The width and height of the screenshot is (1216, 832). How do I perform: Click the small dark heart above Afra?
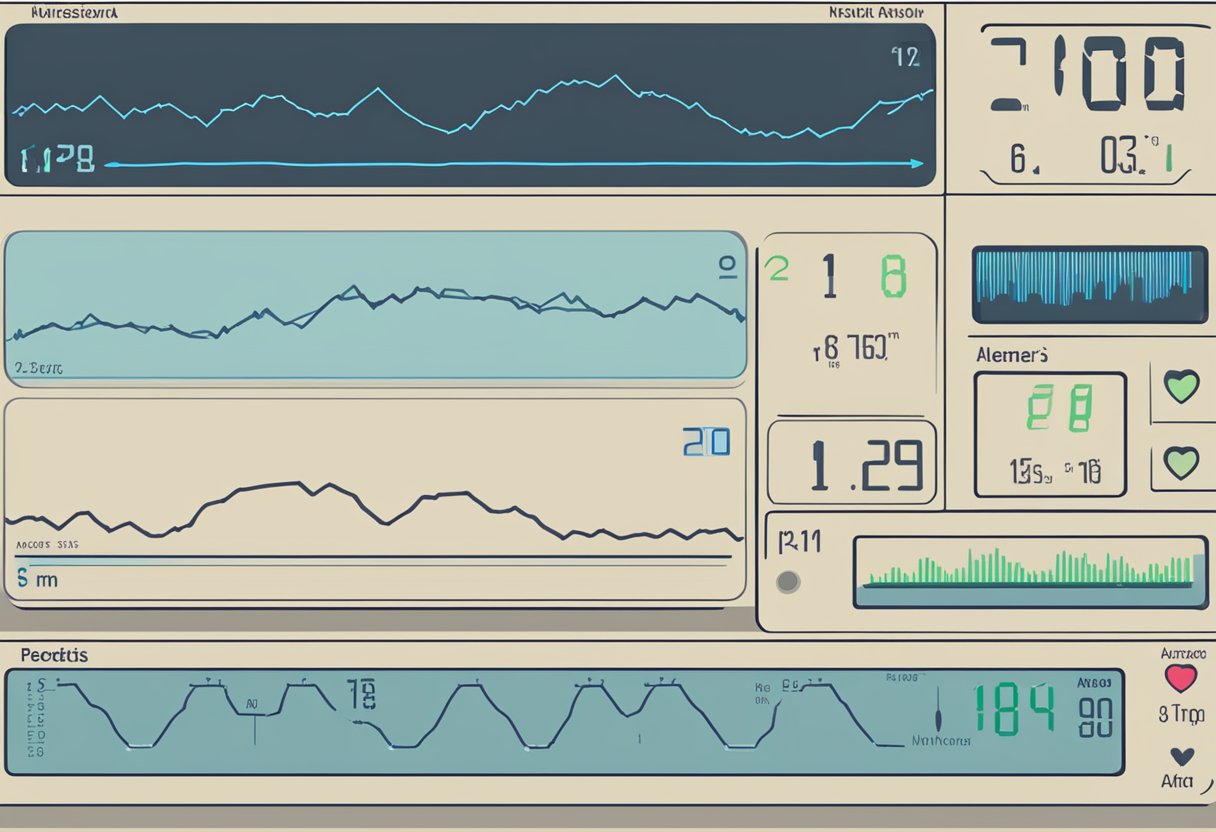[1181, 757]
